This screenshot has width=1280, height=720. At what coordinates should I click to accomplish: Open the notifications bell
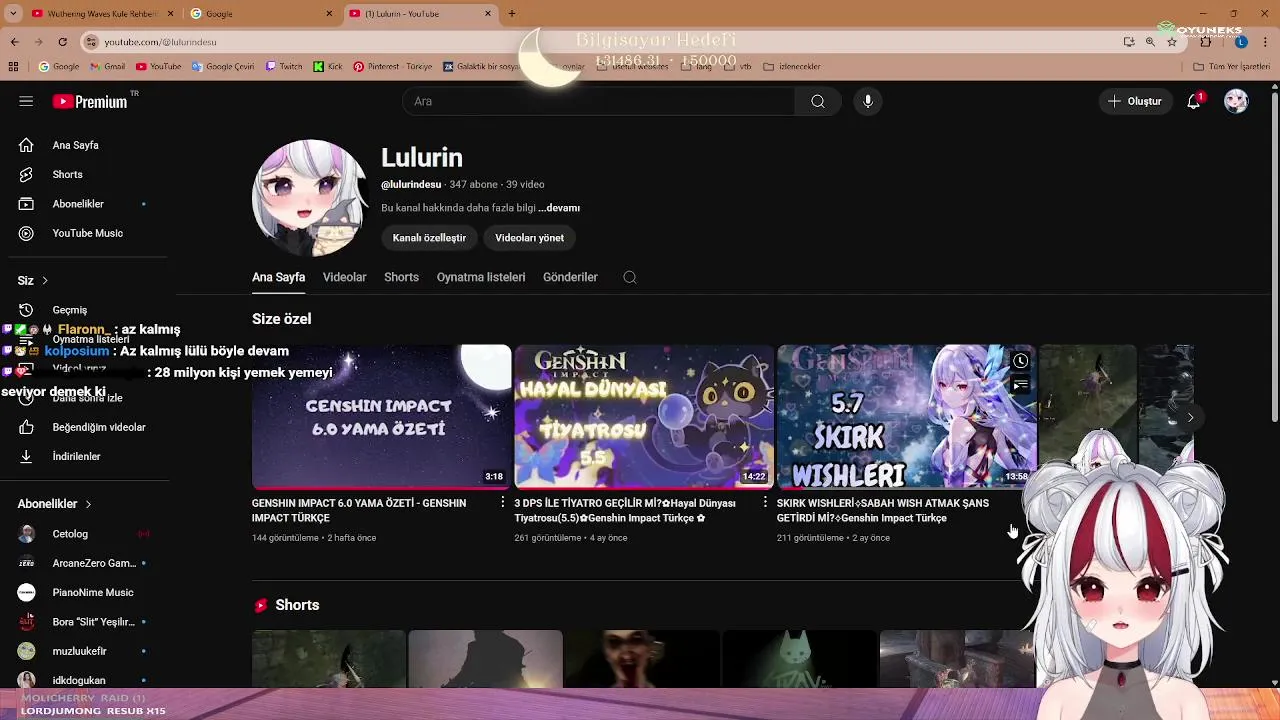[x=1194, y=101]
